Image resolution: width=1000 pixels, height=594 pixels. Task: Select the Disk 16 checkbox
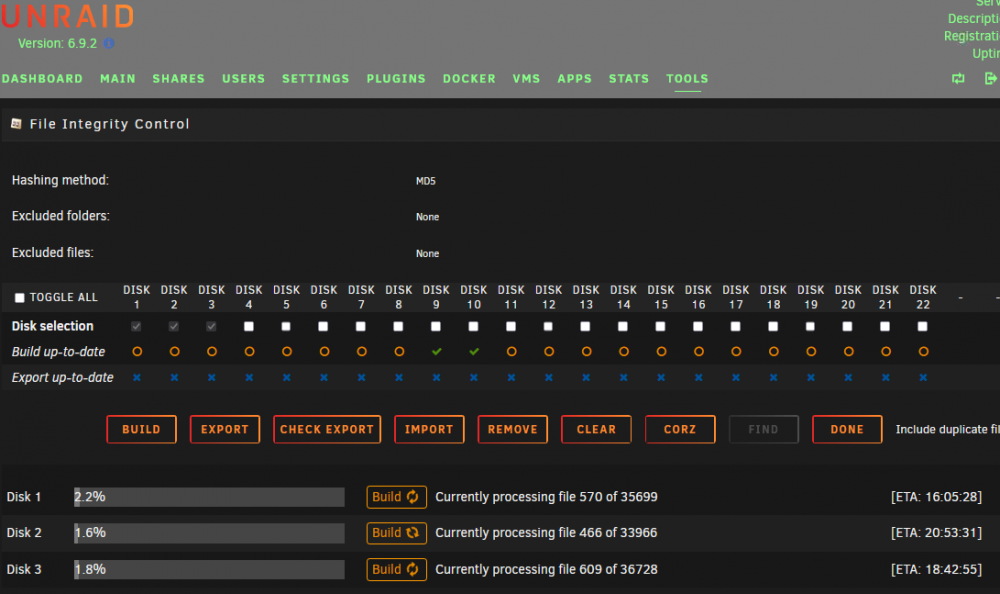tap(698, 327)
